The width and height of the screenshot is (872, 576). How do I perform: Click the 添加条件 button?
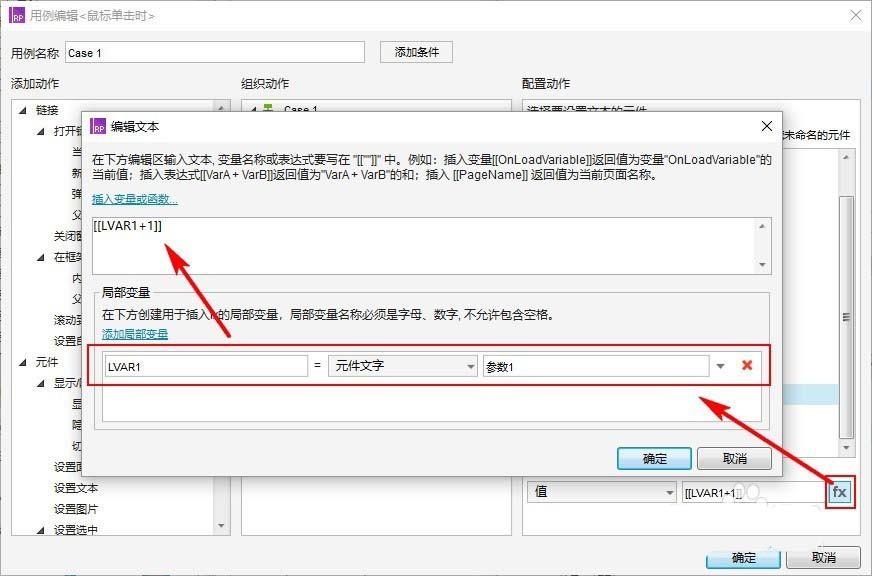(x=415, y=51)
